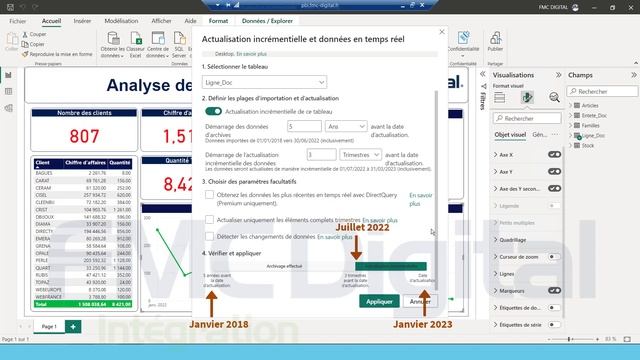Click the Annuler button
The height and width of the screenshot is (360, 640).
click(x=420, y=301)
